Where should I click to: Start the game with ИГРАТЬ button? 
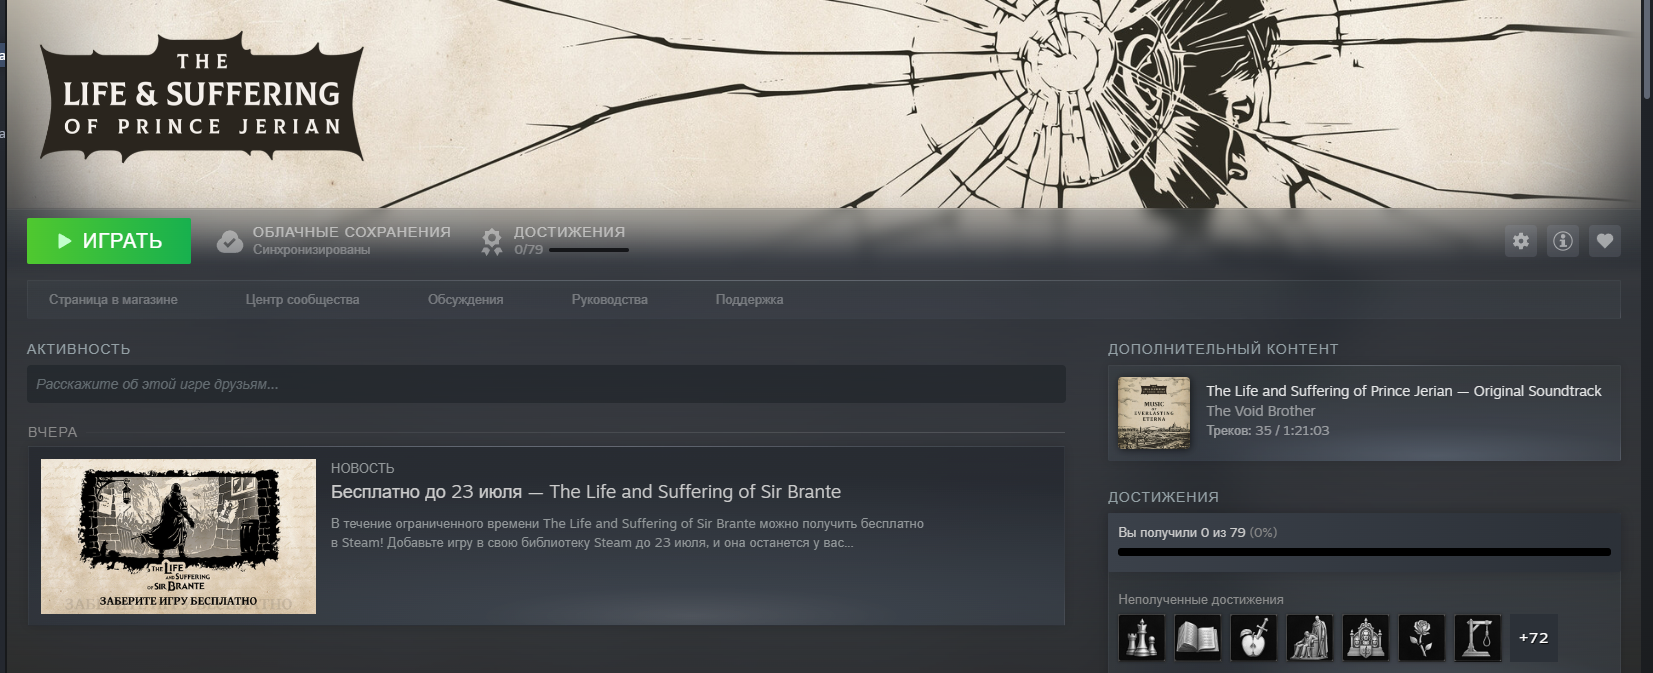pyautogui.click(x=109, y=241)
